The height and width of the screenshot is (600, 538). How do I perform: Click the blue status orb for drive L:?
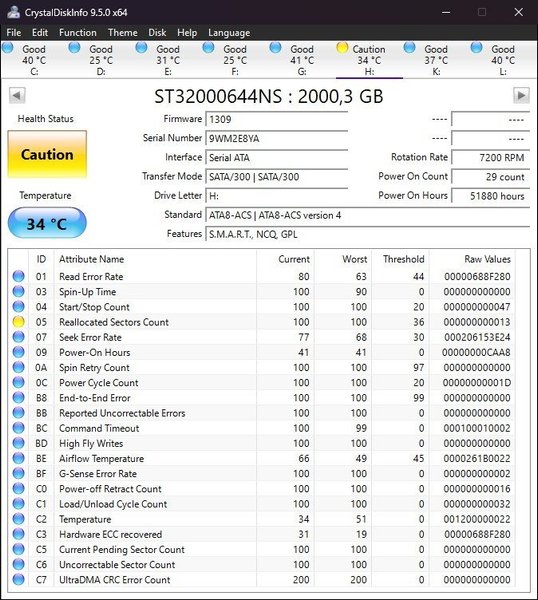(476, 48)
